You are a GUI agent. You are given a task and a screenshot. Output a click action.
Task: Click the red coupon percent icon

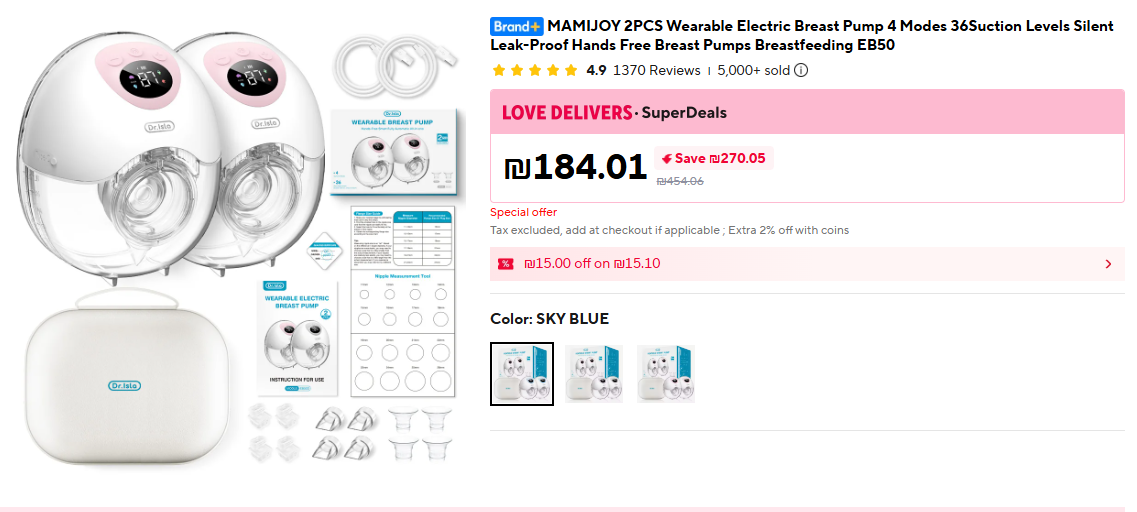506,264
